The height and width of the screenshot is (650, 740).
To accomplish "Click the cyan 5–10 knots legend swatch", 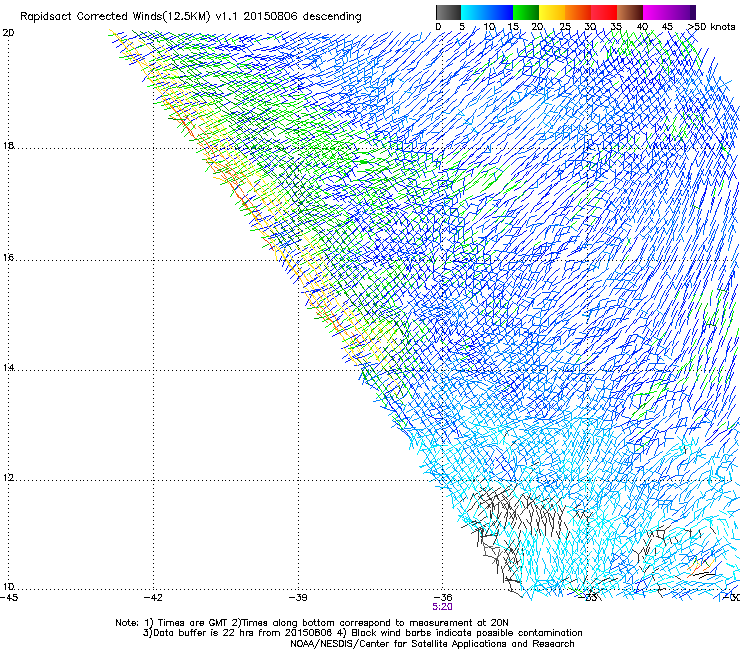I will [x=474, y=12].
